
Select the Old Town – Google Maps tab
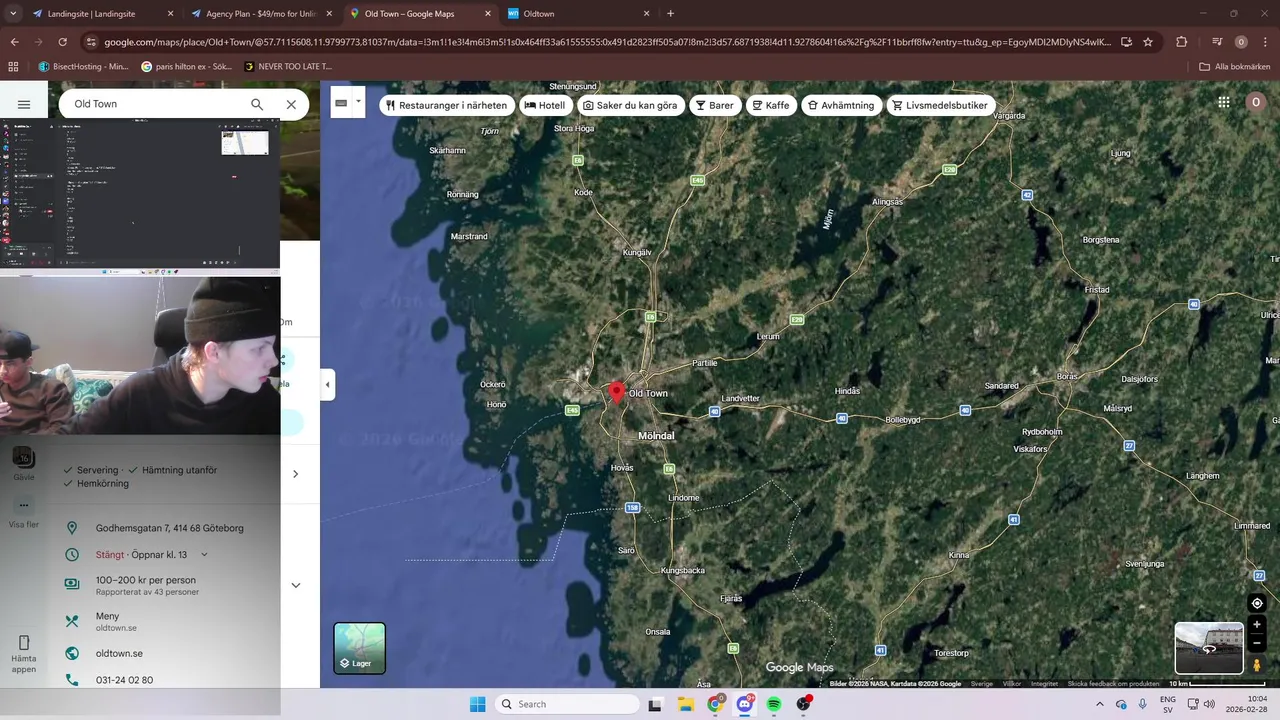420,14
